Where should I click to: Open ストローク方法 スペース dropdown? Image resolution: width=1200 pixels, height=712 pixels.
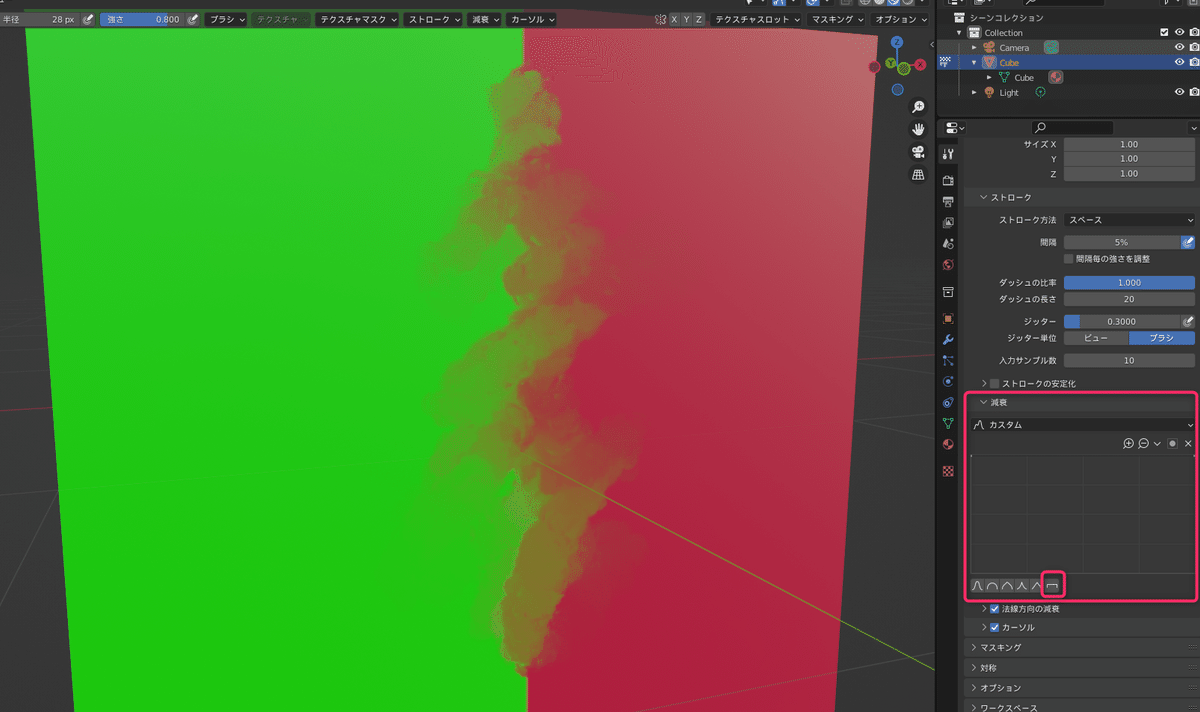pyautogui.click(x=1130, y=219)
